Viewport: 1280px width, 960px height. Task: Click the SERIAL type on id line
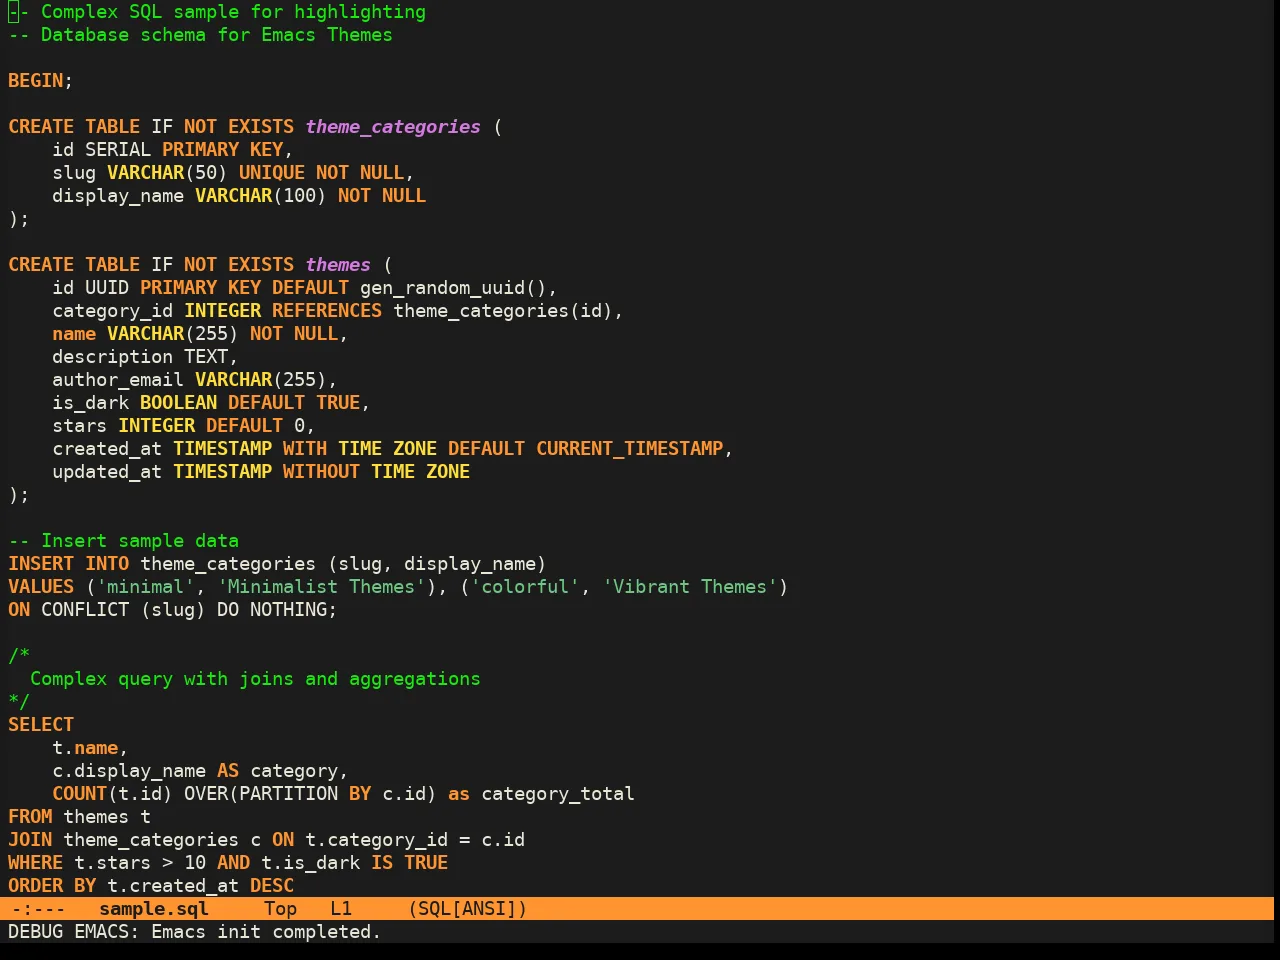(118, 150)
